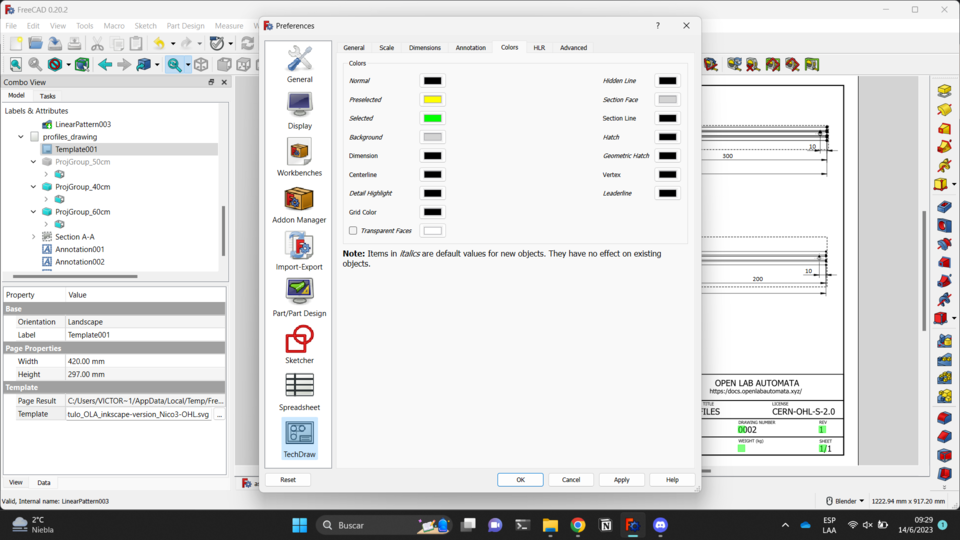Click the navigate forward arrow icon

point(124,64)
